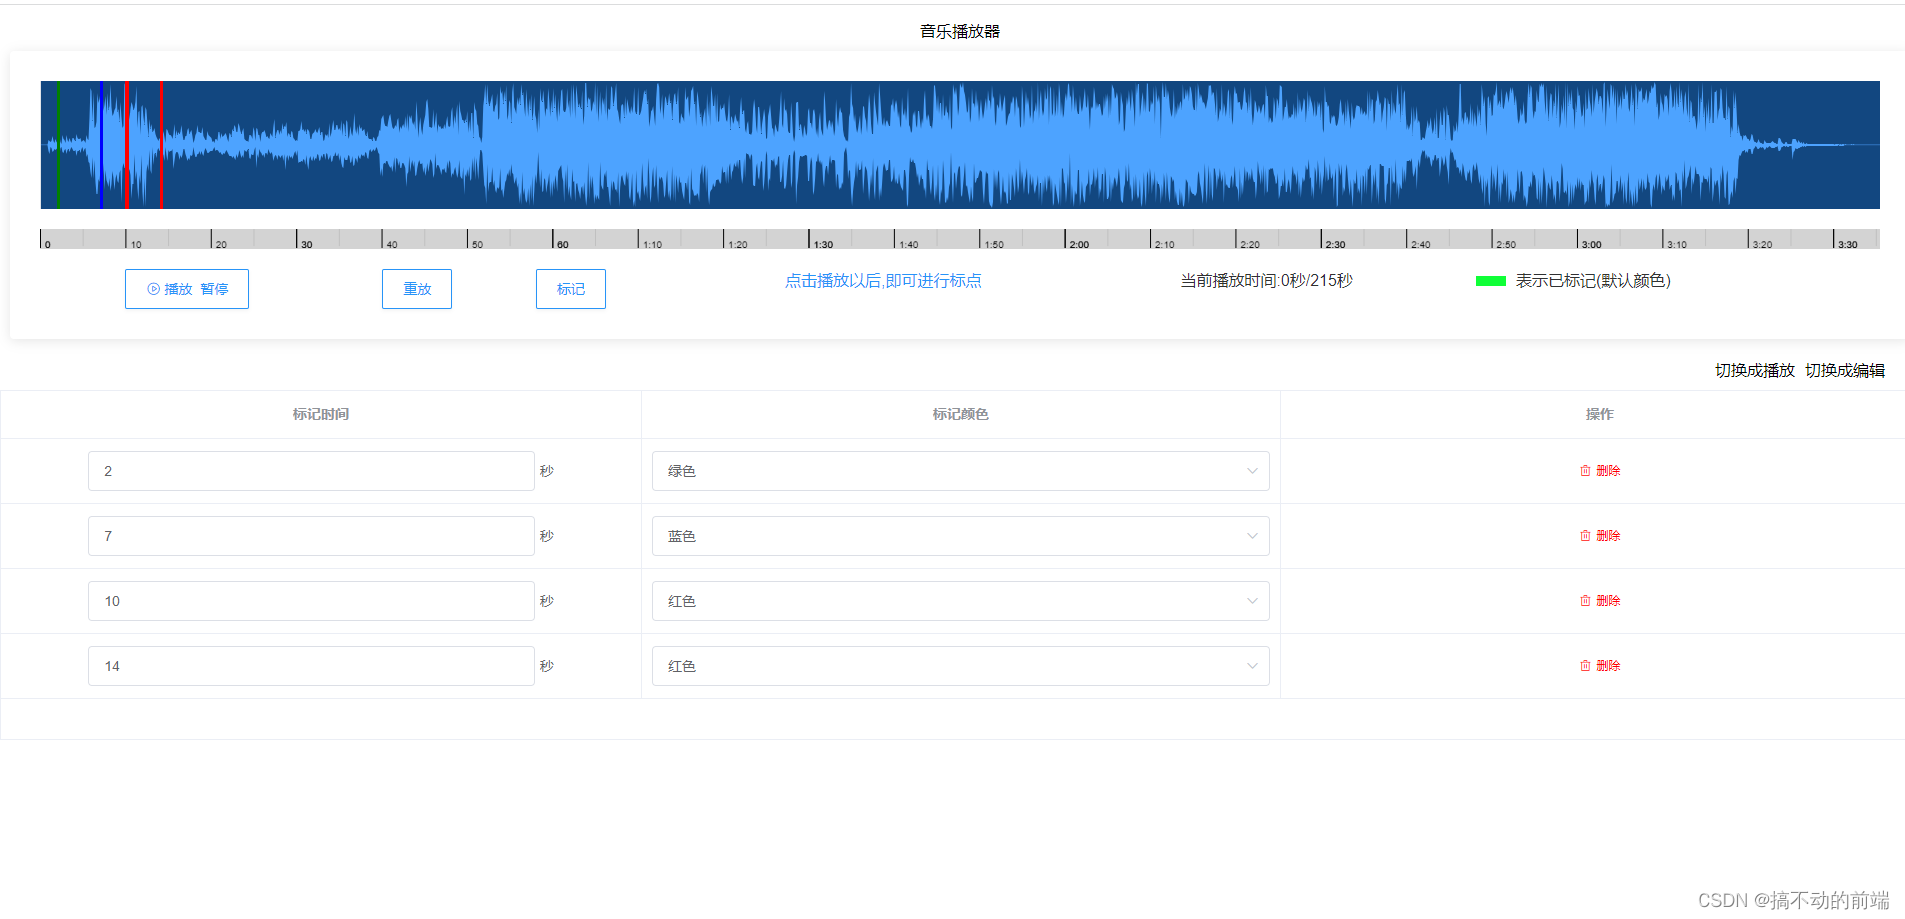1905x919 pixels.
Task: Delete the 14 second marker row
Action: [x=1600, y=666]
